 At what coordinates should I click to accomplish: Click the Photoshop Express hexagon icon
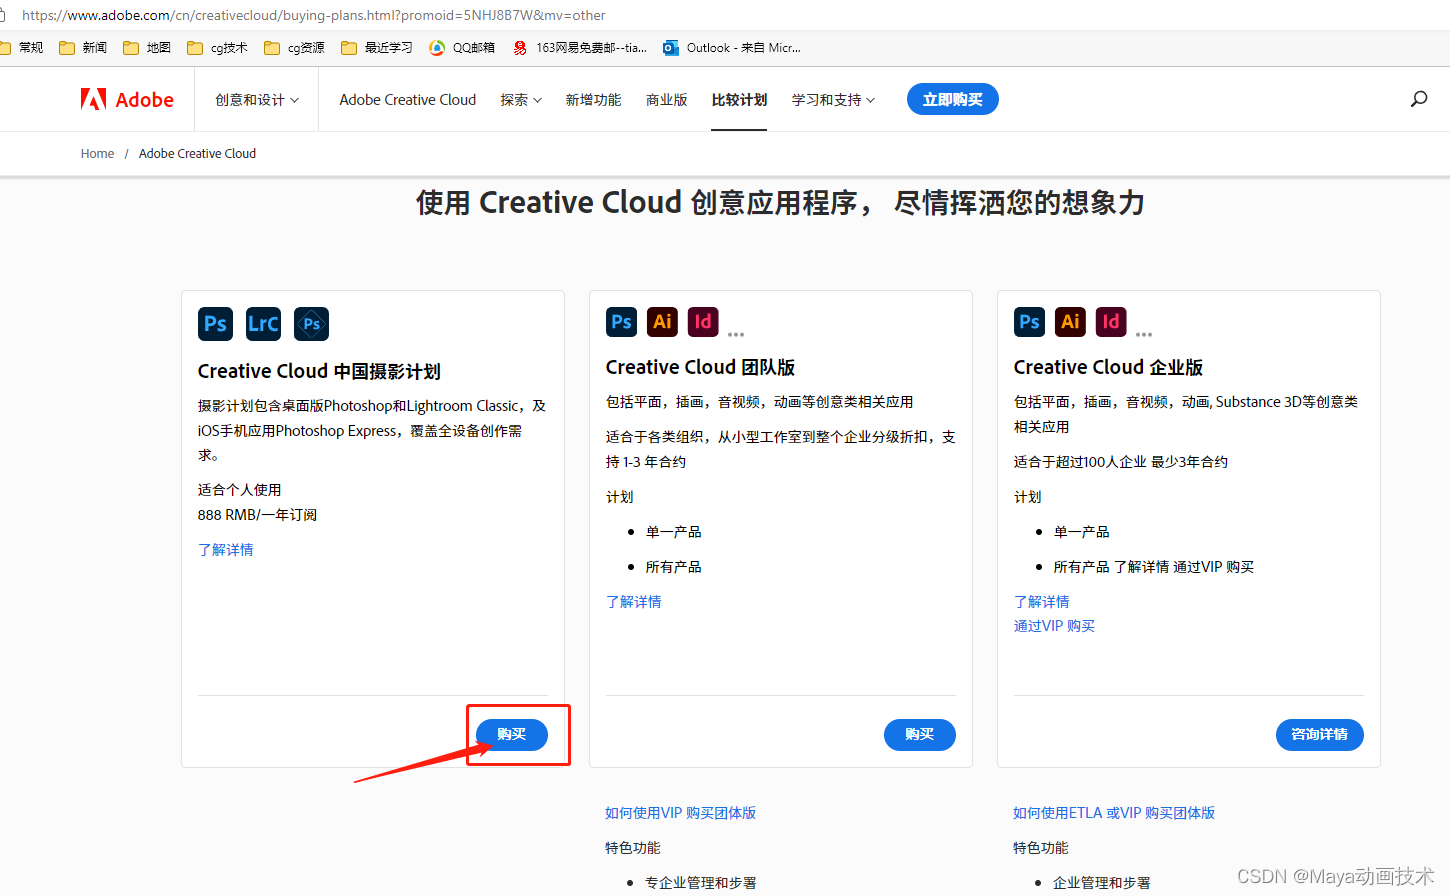click(x=311, y=324)
